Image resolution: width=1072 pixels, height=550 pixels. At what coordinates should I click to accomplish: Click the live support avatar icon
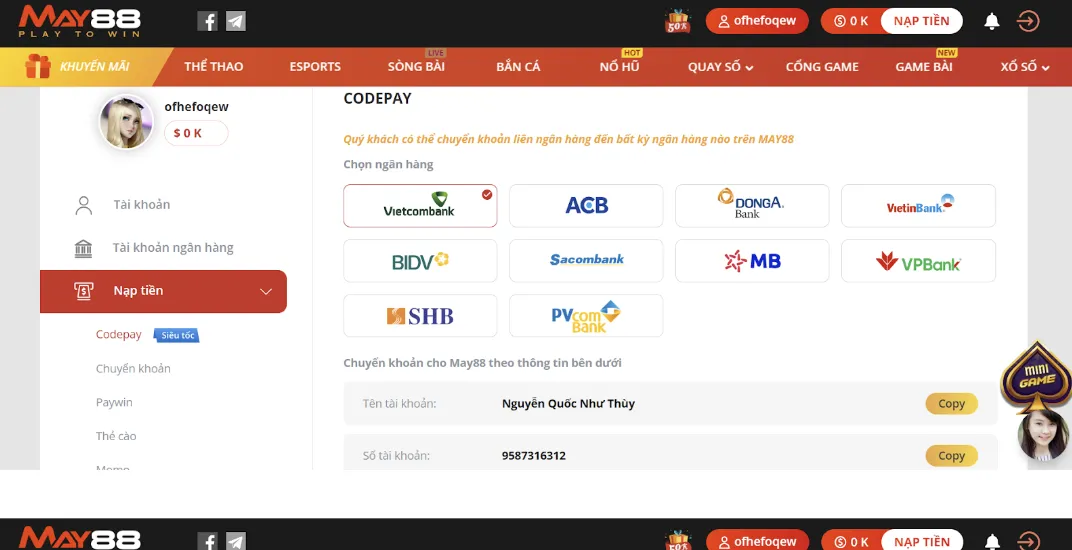click(1042, 435)
